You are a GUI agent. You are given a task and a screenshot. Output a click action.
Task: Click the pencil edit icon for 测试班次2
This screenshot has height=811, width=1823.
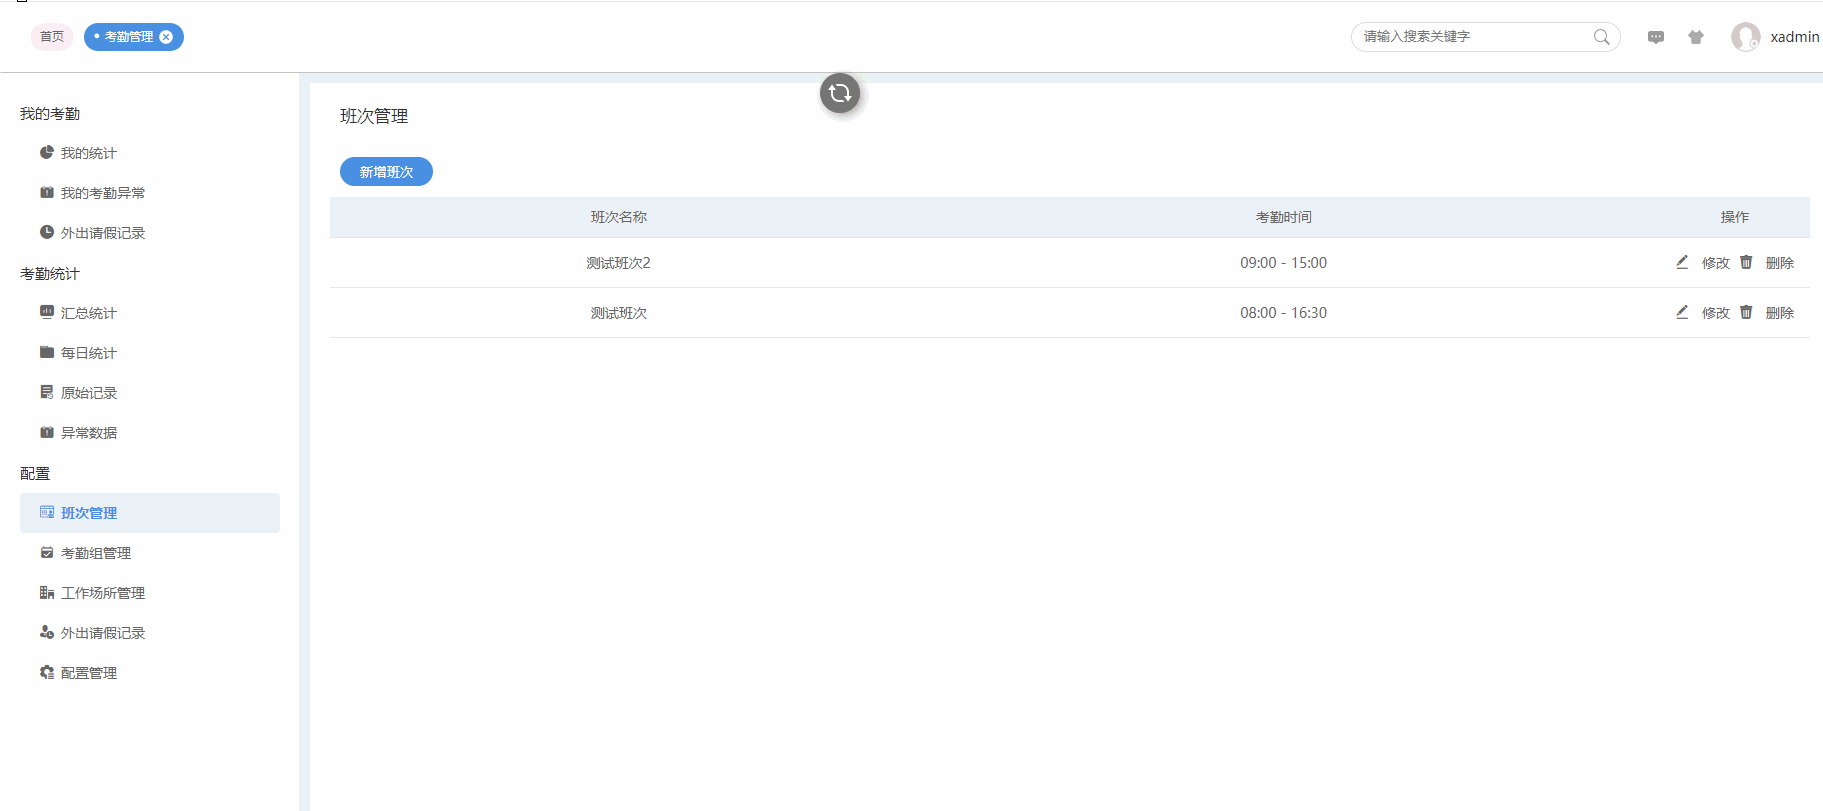(x=1682, y=262)
